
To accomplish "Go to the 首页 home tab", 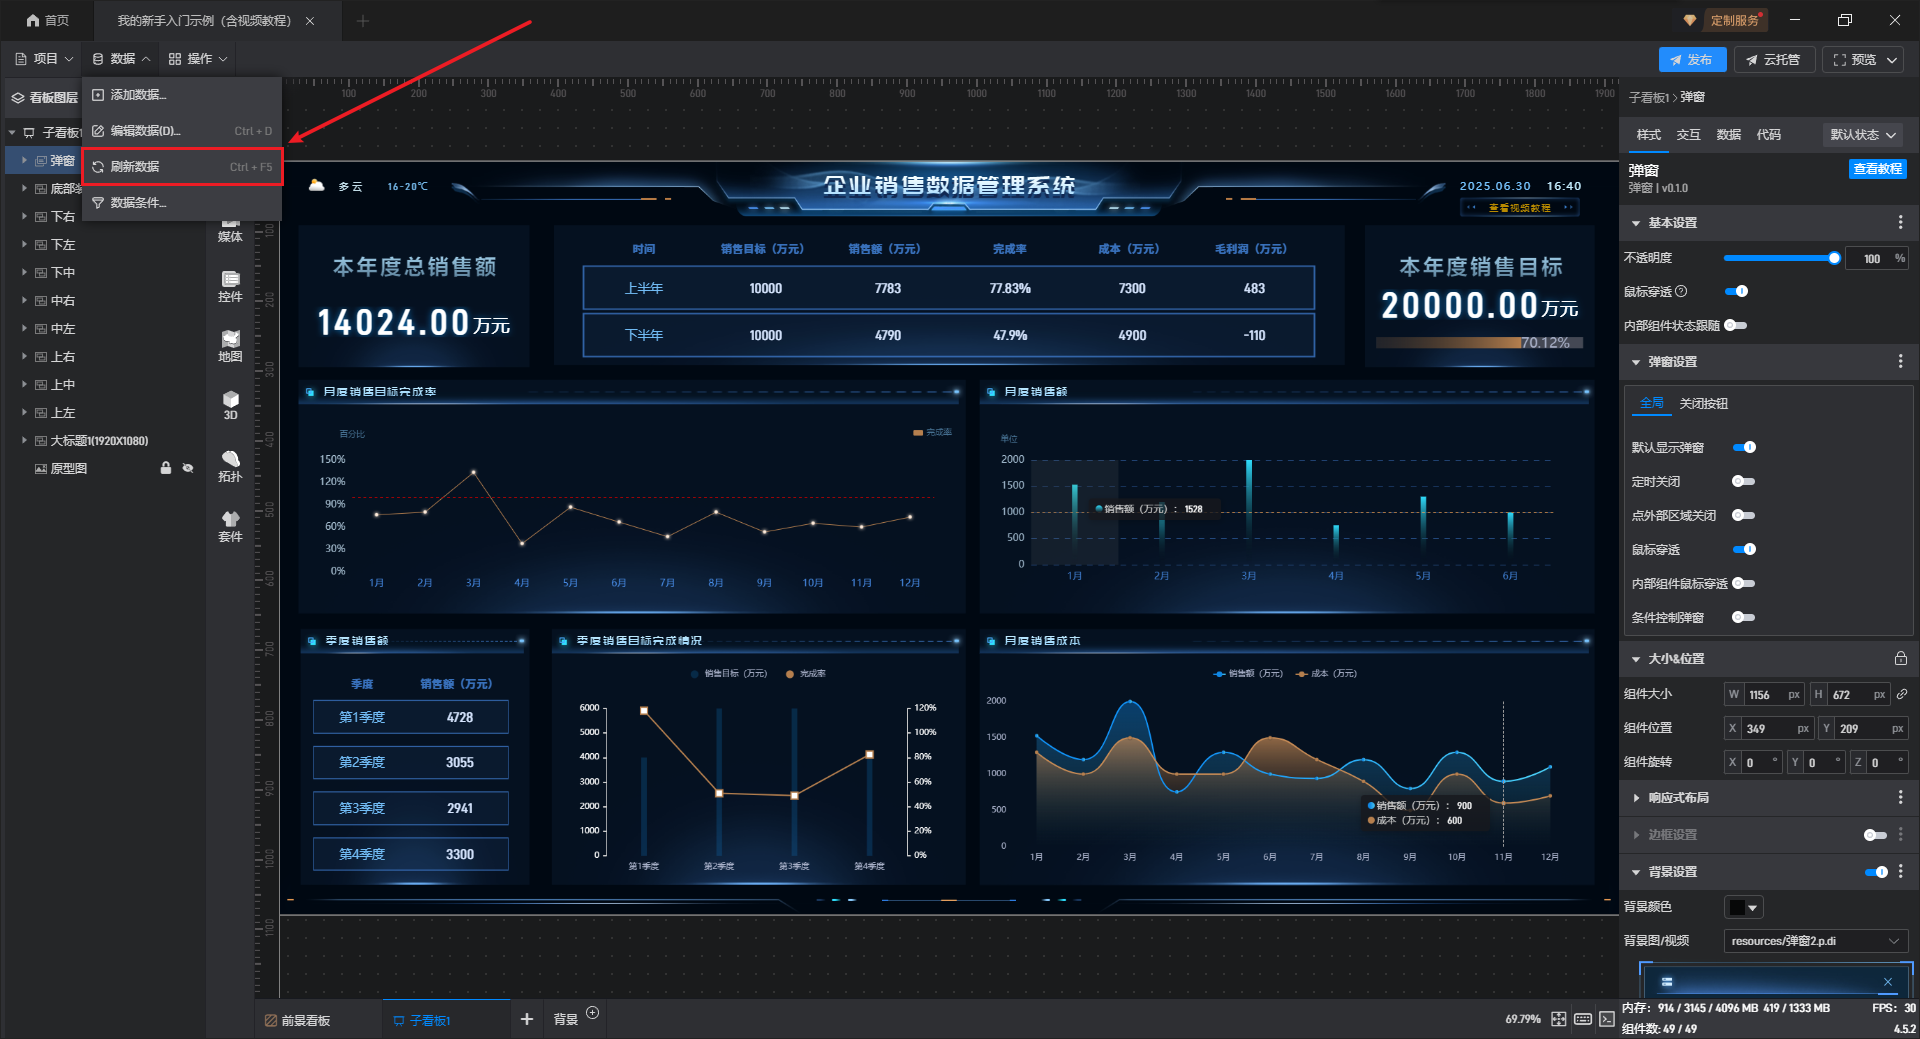I will coord(48,20).
